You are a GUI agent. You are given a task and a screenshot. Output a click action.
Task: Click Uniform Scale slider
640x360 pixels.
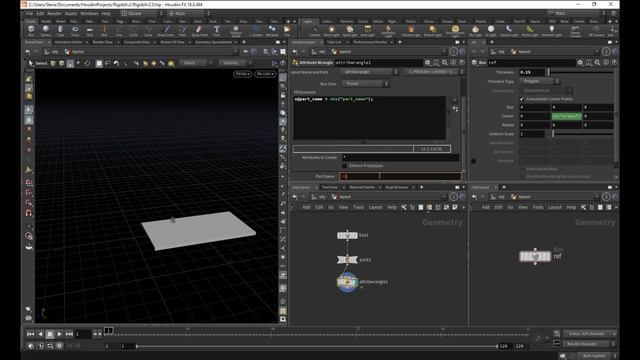[582, 134]
